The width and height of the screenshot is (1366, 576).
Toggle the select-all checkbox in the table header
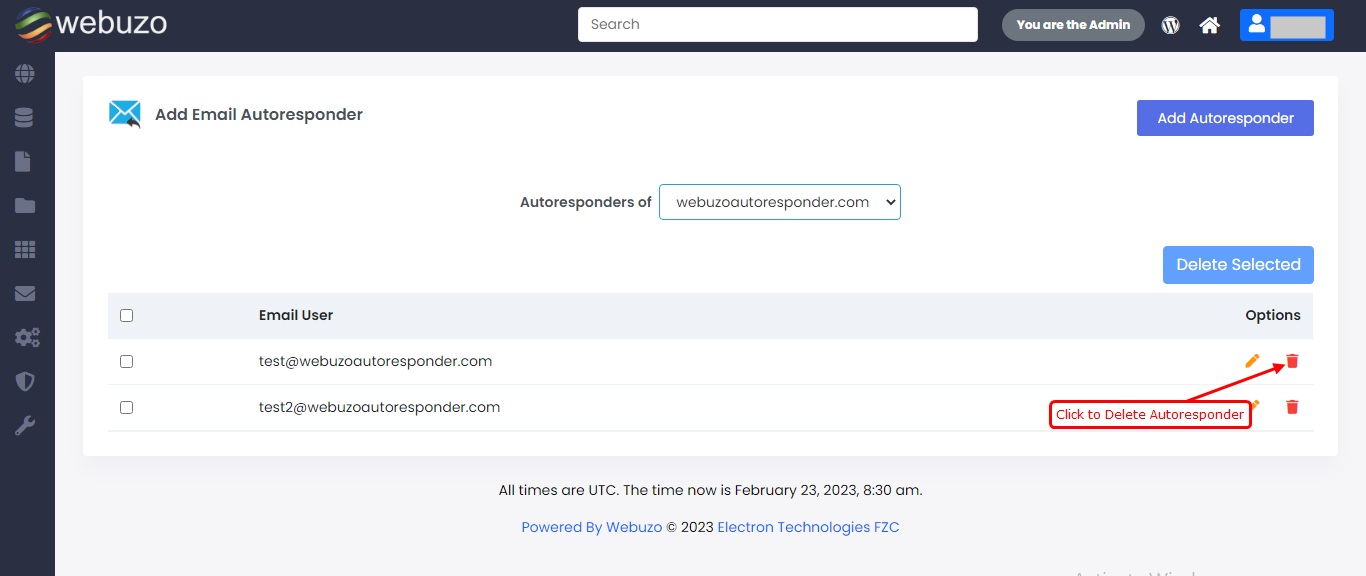click(x=126, y=316)
